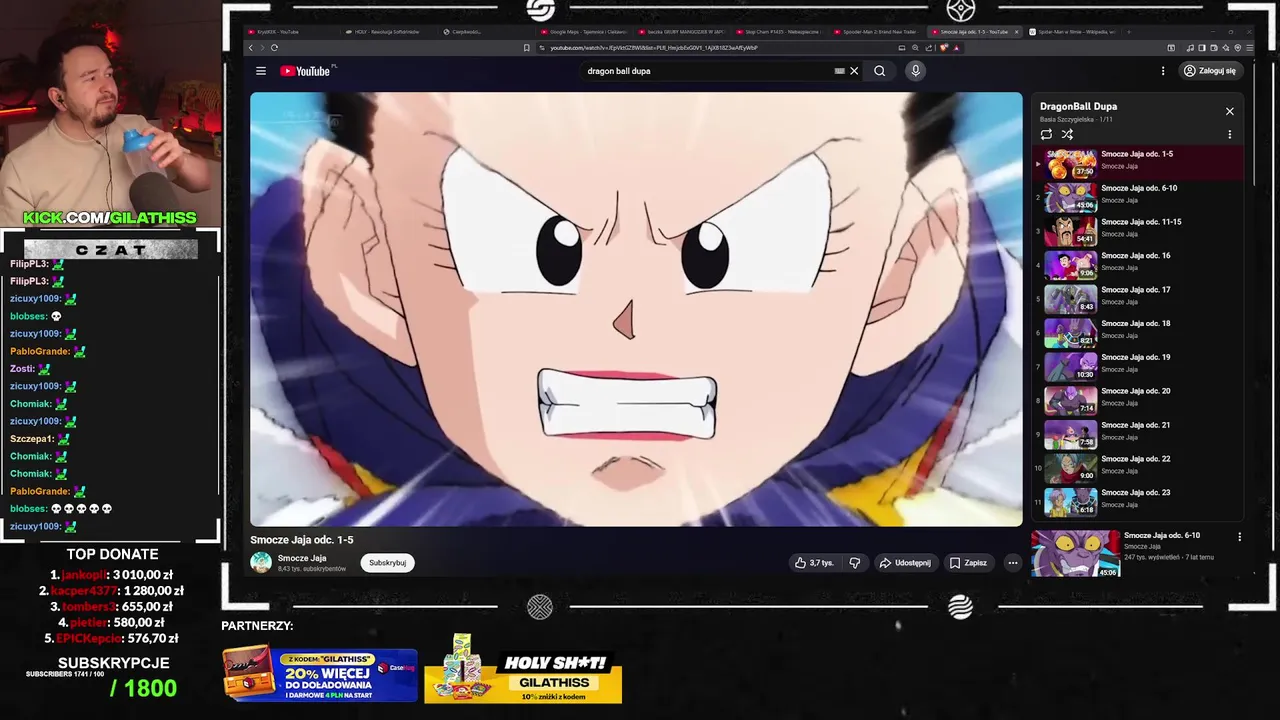Viewport: 1280px width, 720px height.
Task: Sign in with the Zaloguj się button
Action: coord(1209,71)
